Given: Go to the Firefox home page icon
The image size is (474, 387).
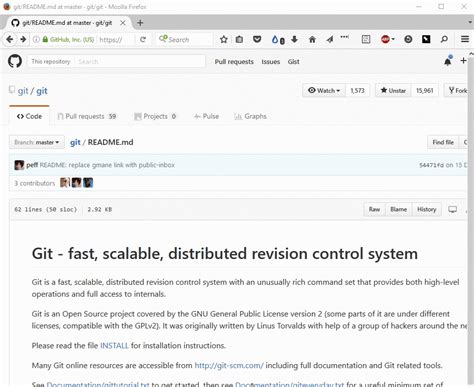Looking at the screenshot, I should point(312,39).
